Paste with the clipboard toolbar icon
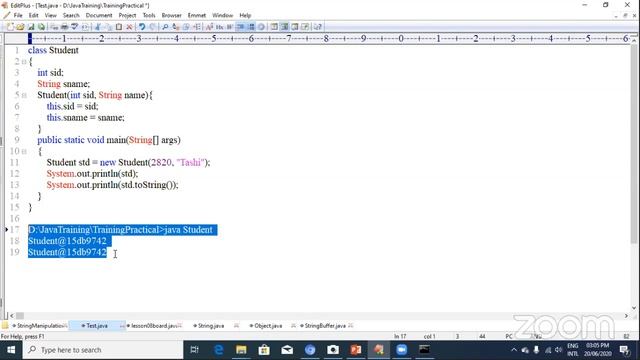 point(119,27)
